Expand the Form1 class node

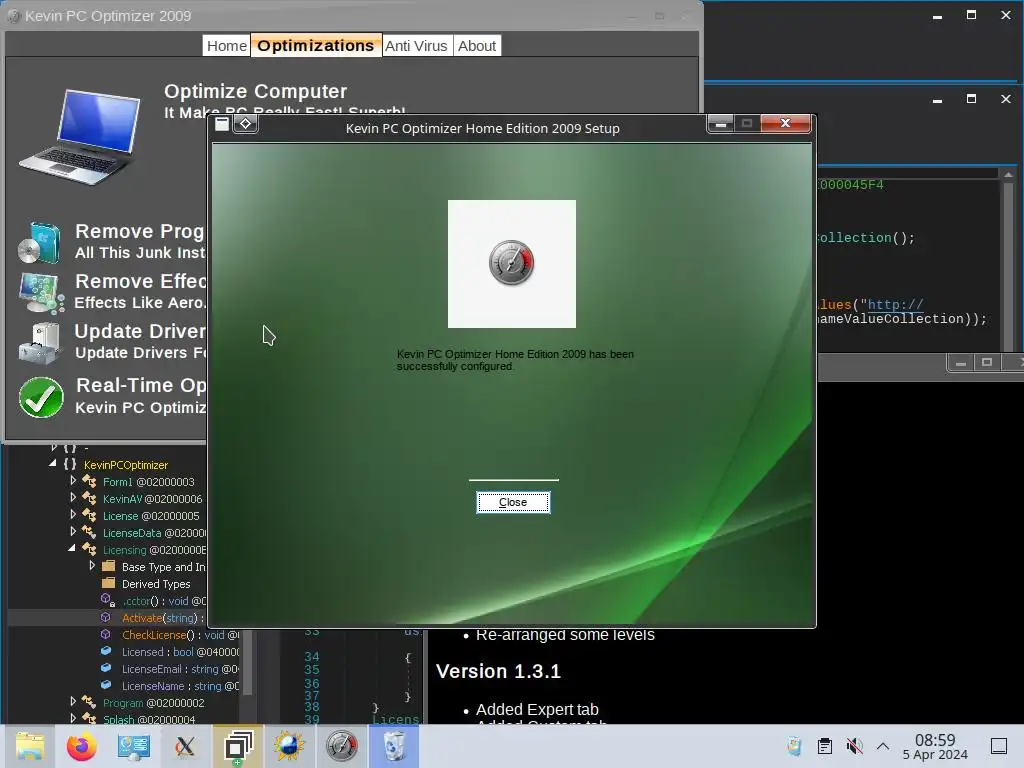point(73,481)
